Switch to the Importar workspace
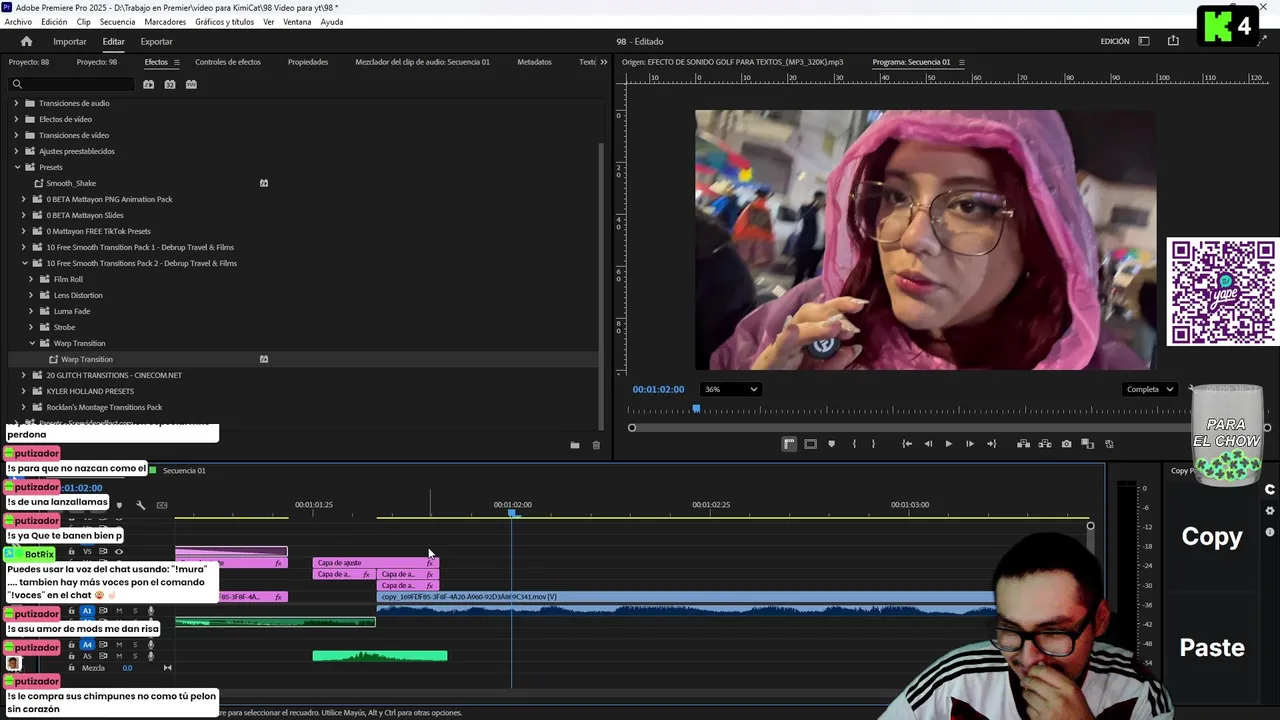Viewport: 1280px width, 720px height. [70, 41]
